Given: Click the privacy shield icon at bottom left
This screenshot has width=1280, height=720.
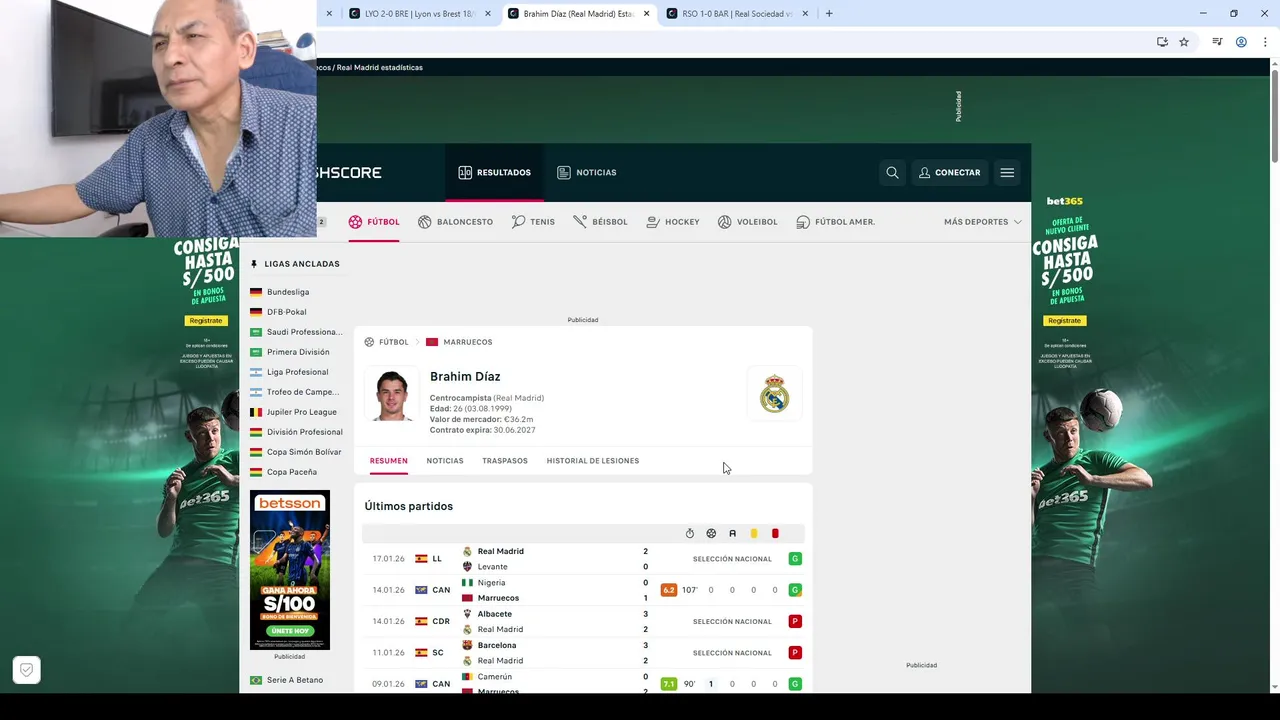Looking at the screenshot, I should [x=27, y=670].
